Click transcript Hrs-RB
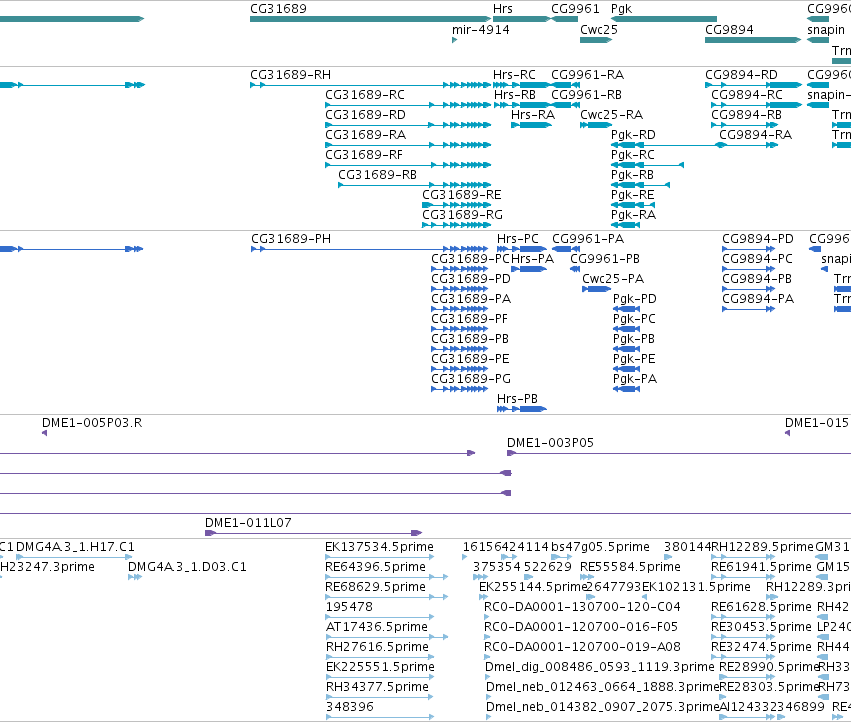Image resolution: width=851 pixels, height=722 pixels. [515, 95]
